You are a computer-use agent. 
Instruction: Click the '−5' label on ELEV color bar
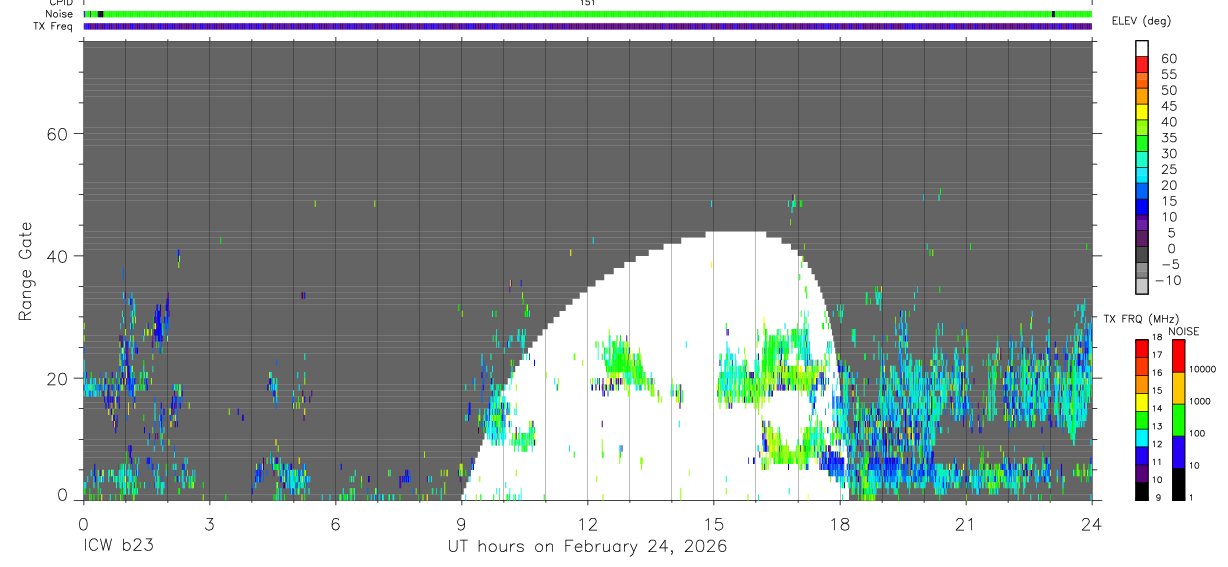pyautogui.click(x=1168, y=264)
